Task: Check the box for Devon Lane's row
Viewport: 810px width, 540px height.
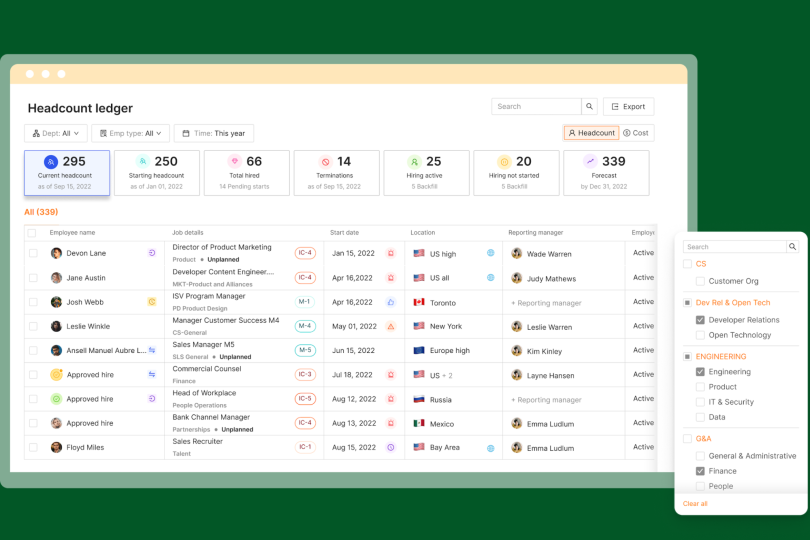Action: (x=33, y=253)
